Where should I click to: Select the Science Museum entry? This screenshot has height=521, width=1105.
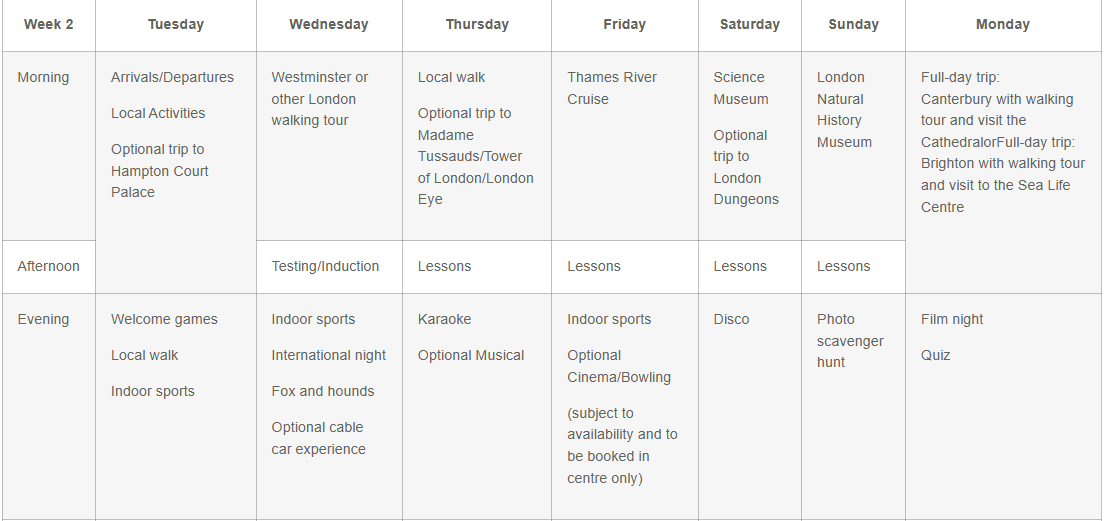tap(741, 88)
